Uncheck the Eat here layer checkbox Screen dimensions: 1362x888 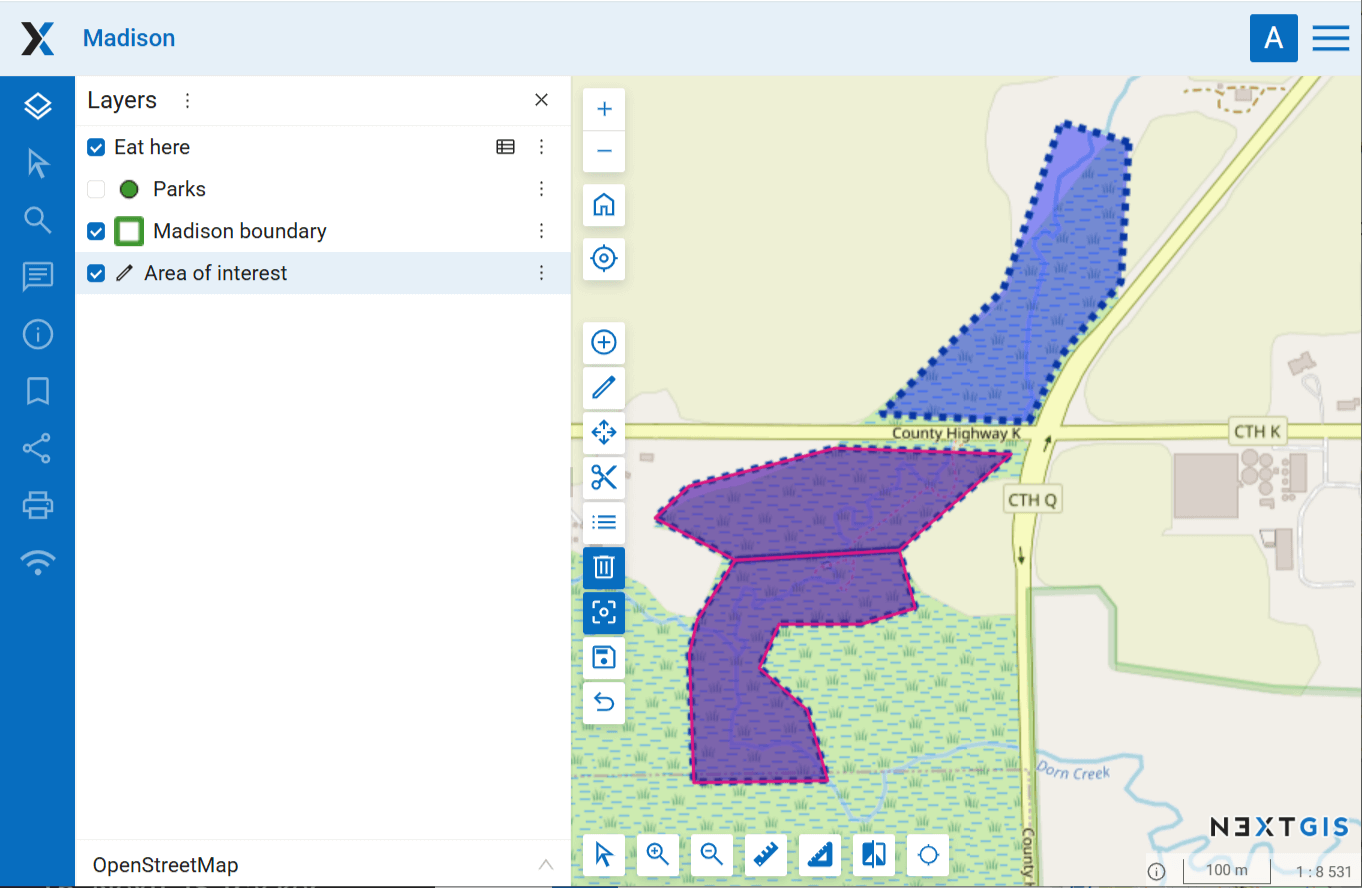click(96, 147)
